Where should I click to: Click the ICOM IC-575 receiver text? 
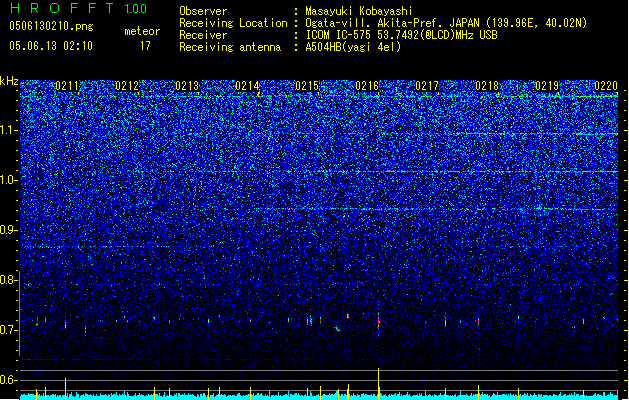click(x=401, y=35)
